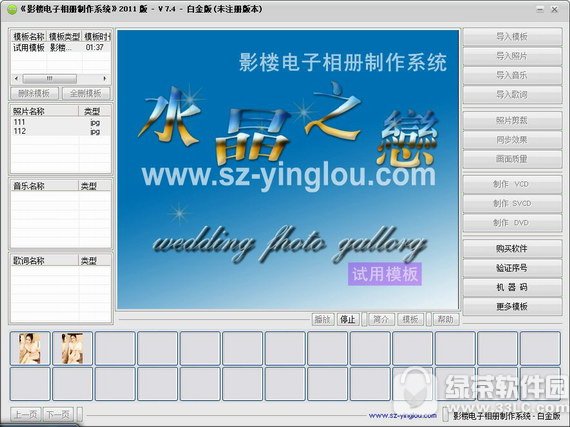Select the first photo thumbnail

30,348
